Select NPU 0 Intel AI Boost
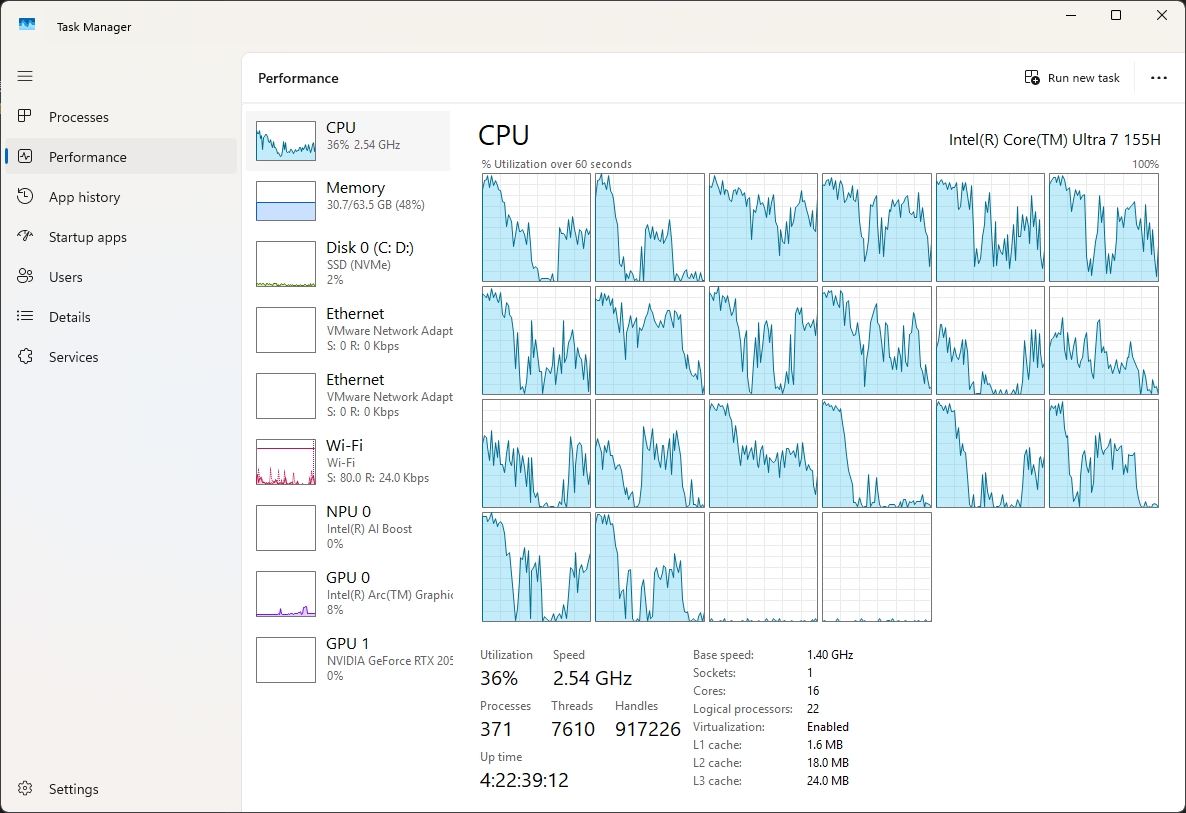Viewport: 1186px width, 813px height. pyautogui.click(x=348, y=527)
